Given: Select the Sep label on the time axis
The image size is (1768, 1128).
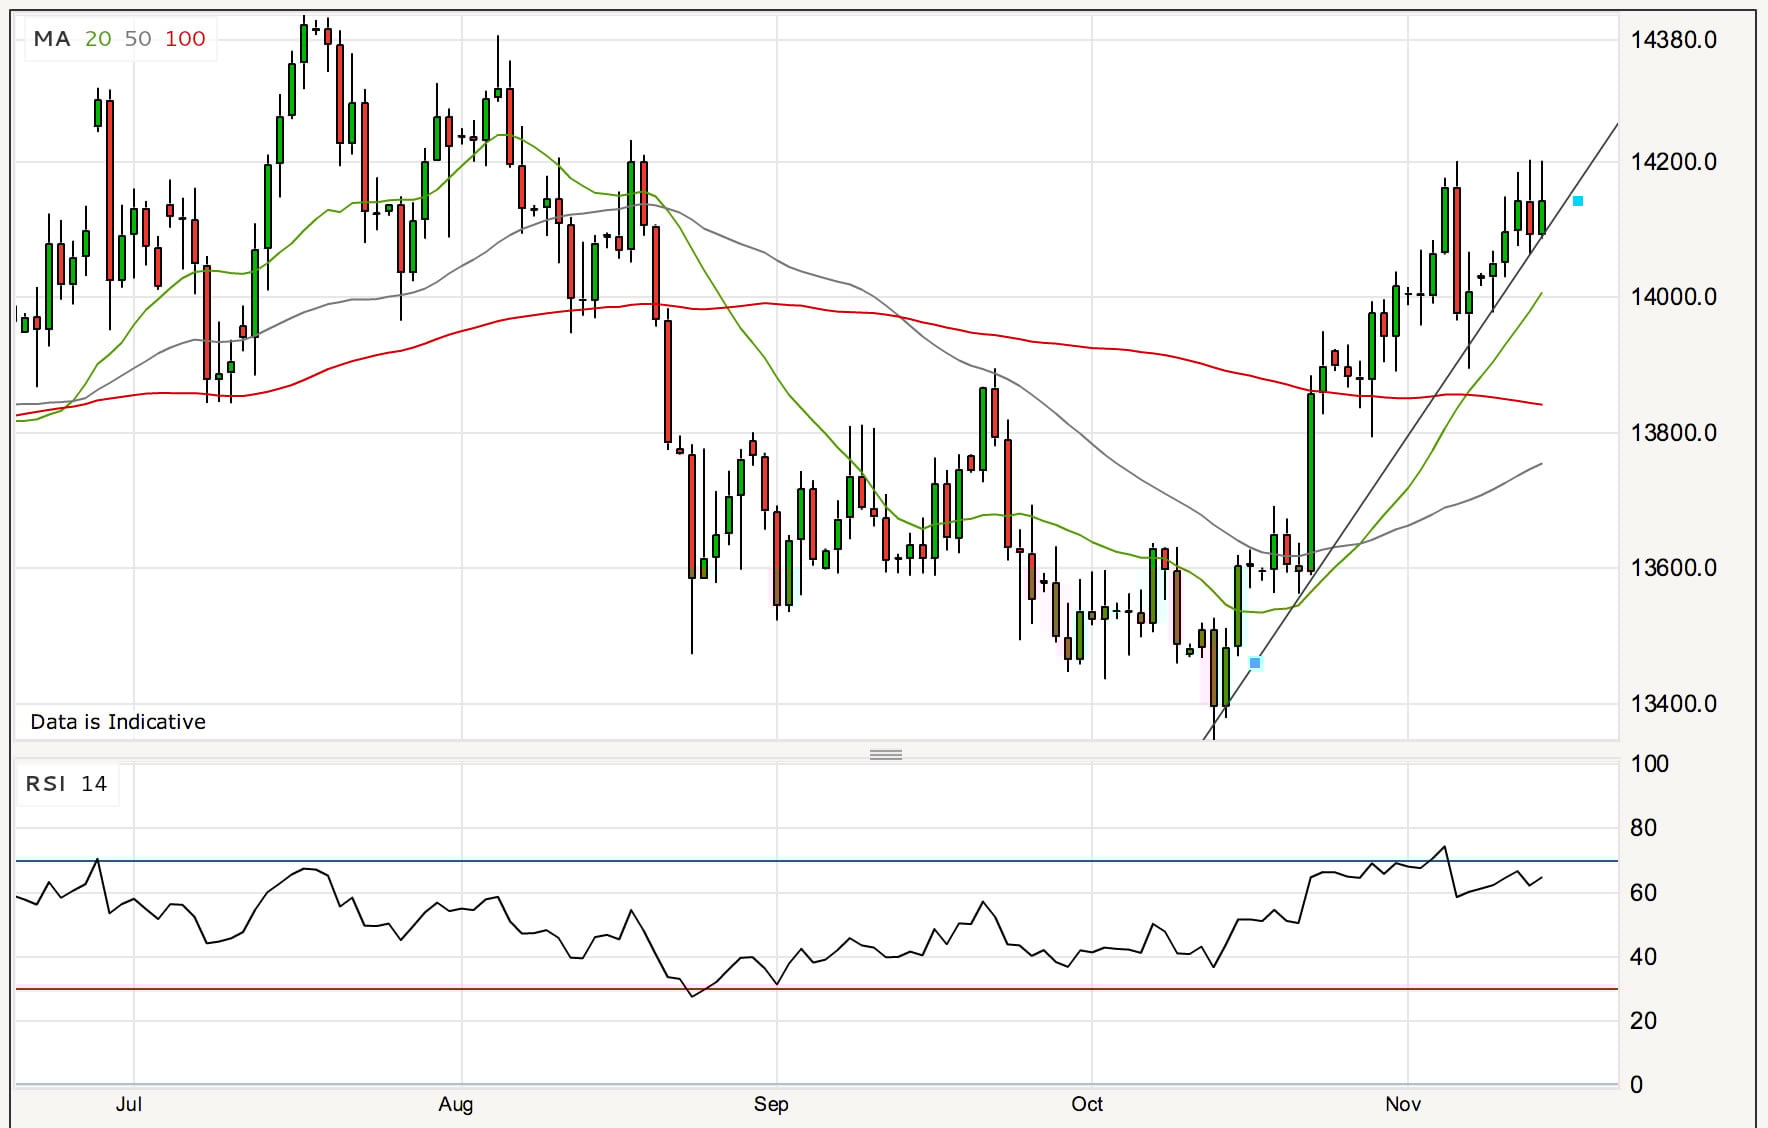Looking at the screenshot, I should [773, 1105].
